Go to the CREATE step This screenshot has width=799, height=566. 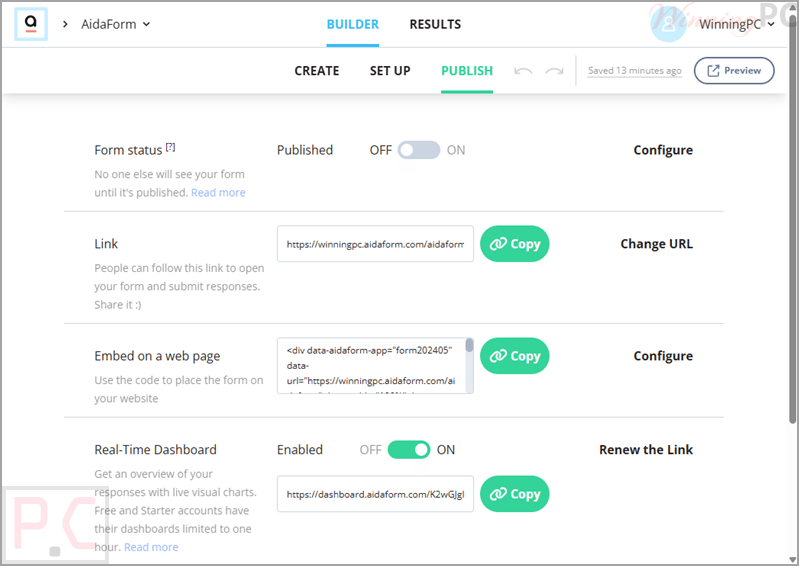pyautogui.click(x=316, y=71)
